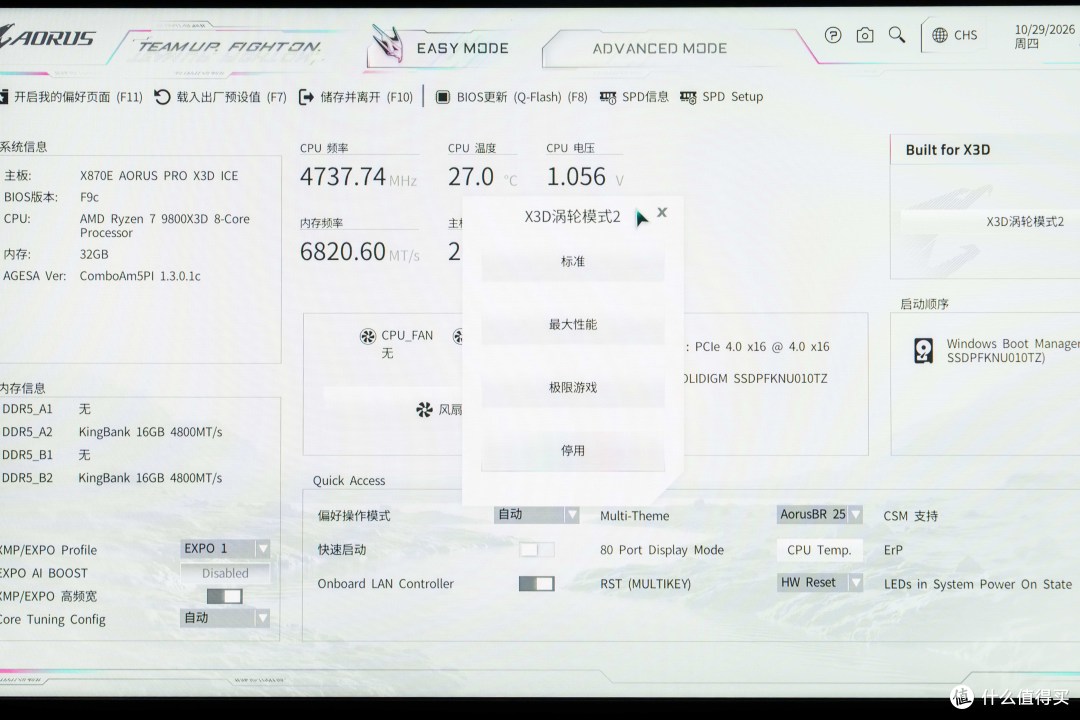Open the EXPO 1 profile dropdown
Screen dimensions: 1080x720
tap(225, 548)
